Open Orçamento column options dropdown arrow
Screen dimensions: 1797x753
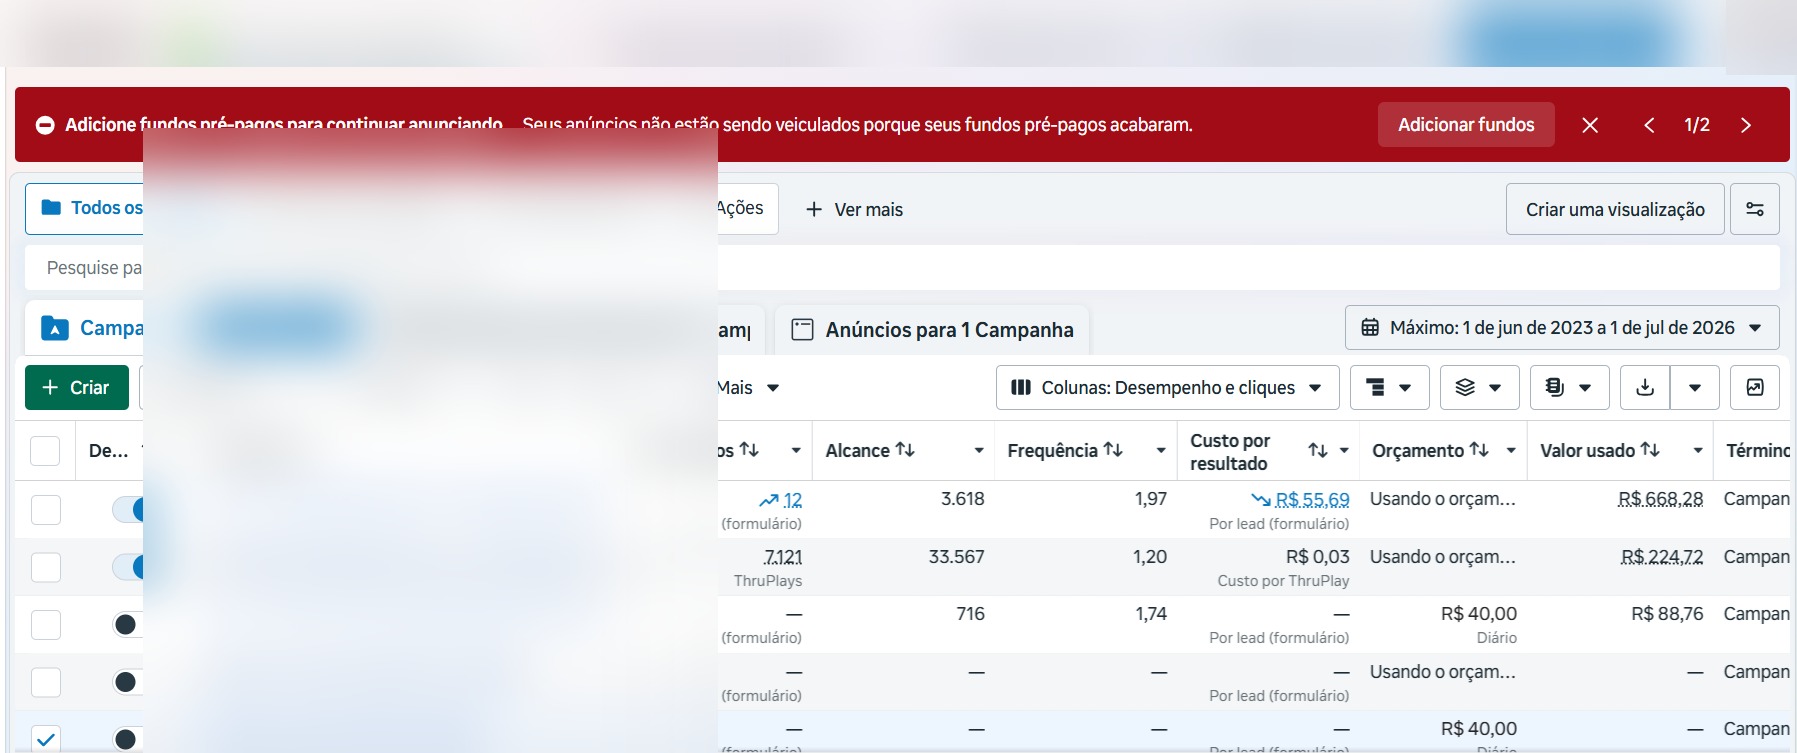click(1511, 451)
